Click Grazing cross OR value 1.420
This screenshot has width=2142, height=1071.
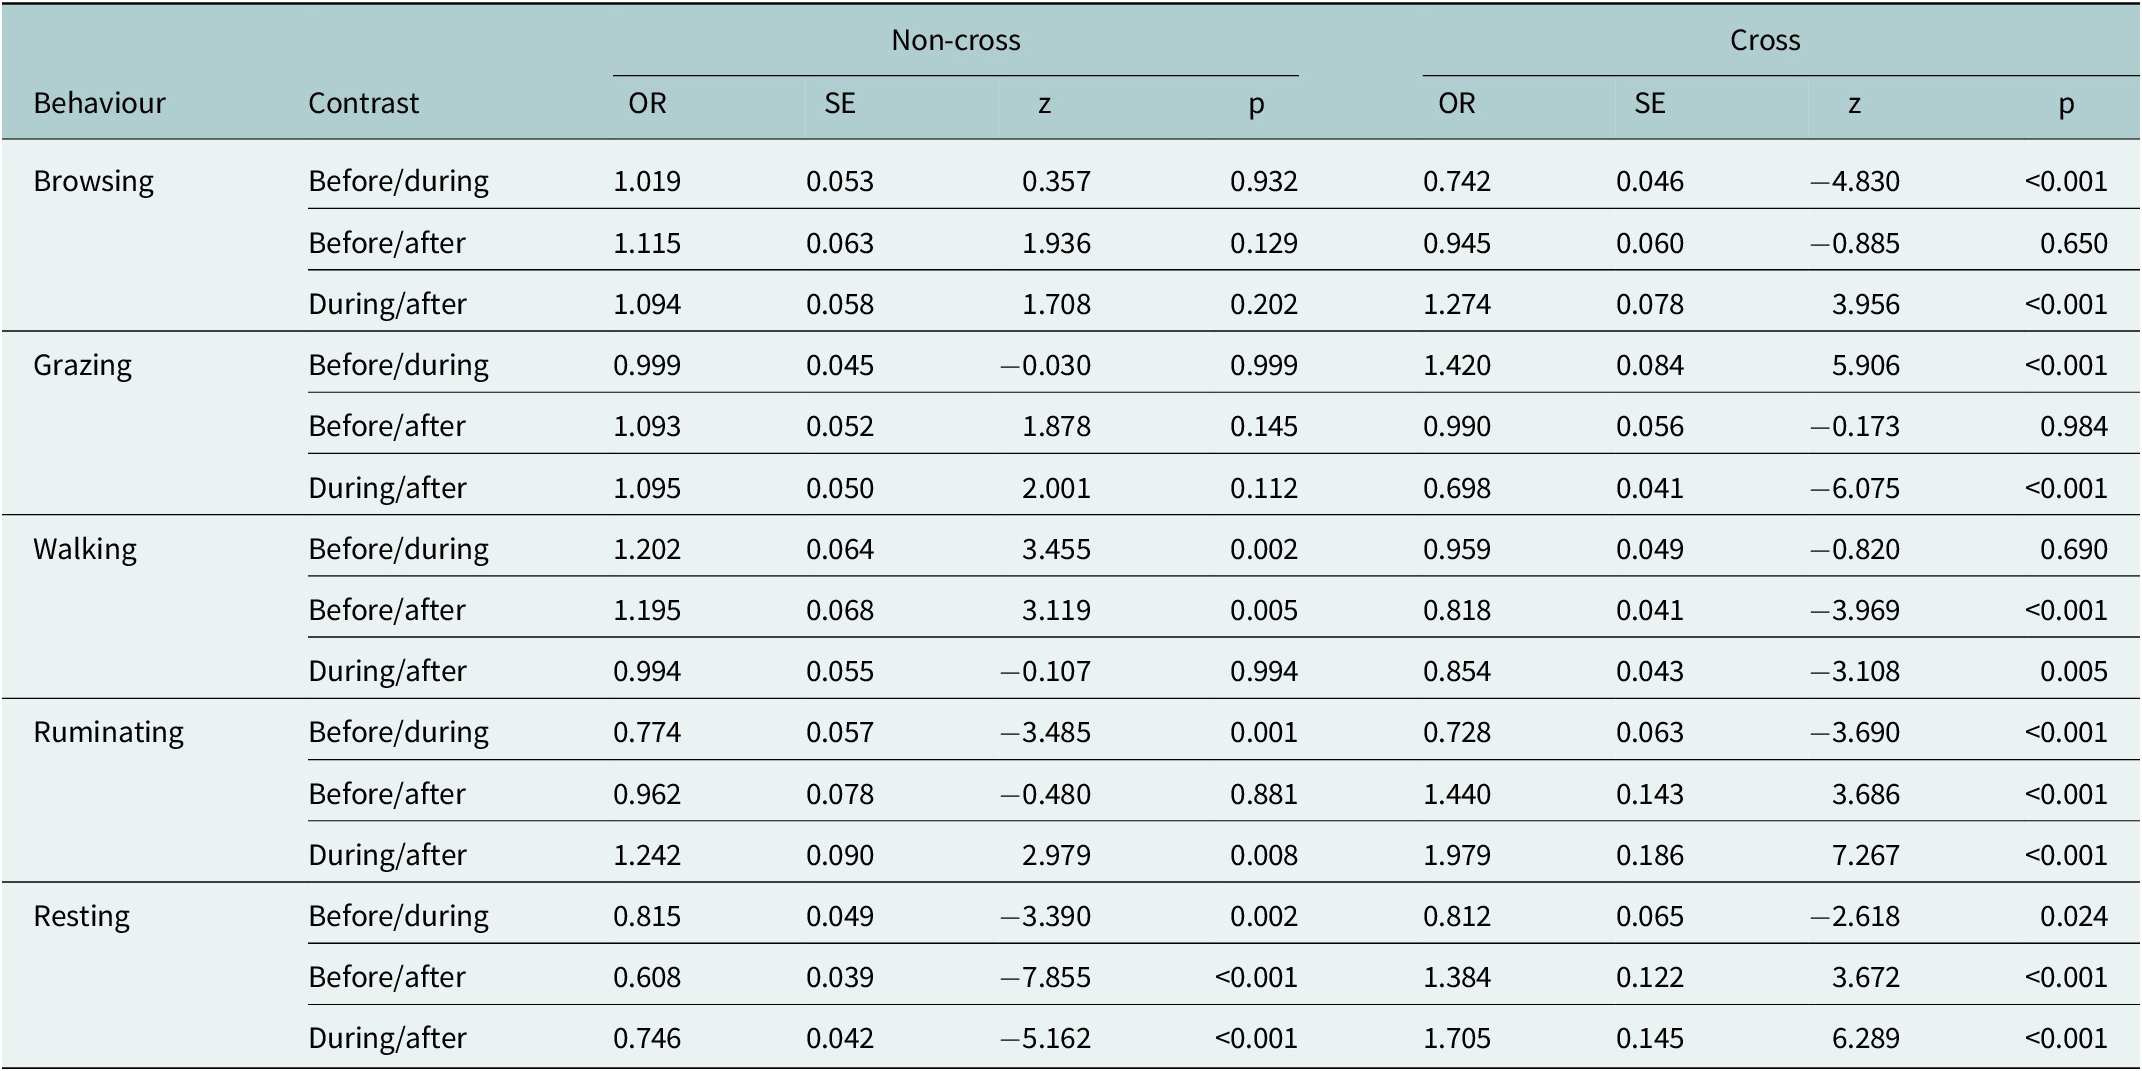(x=1457, y=365)
